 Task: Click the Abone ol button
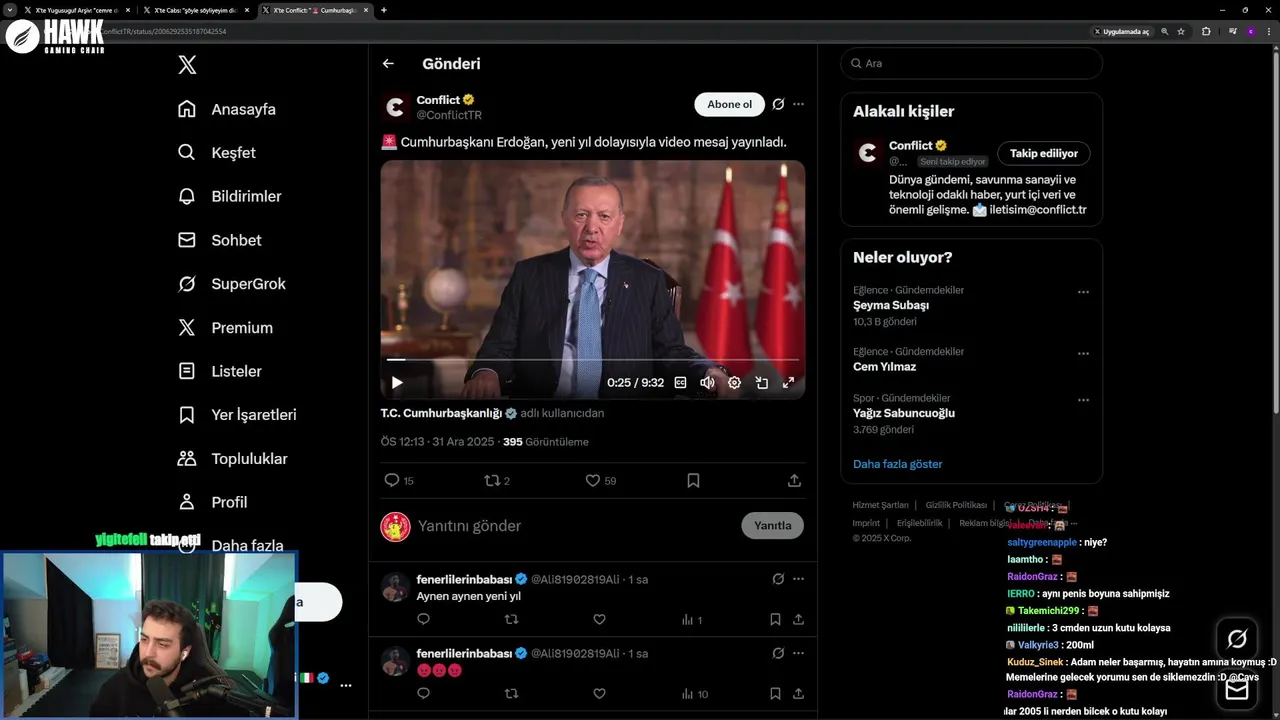point(729,104)
